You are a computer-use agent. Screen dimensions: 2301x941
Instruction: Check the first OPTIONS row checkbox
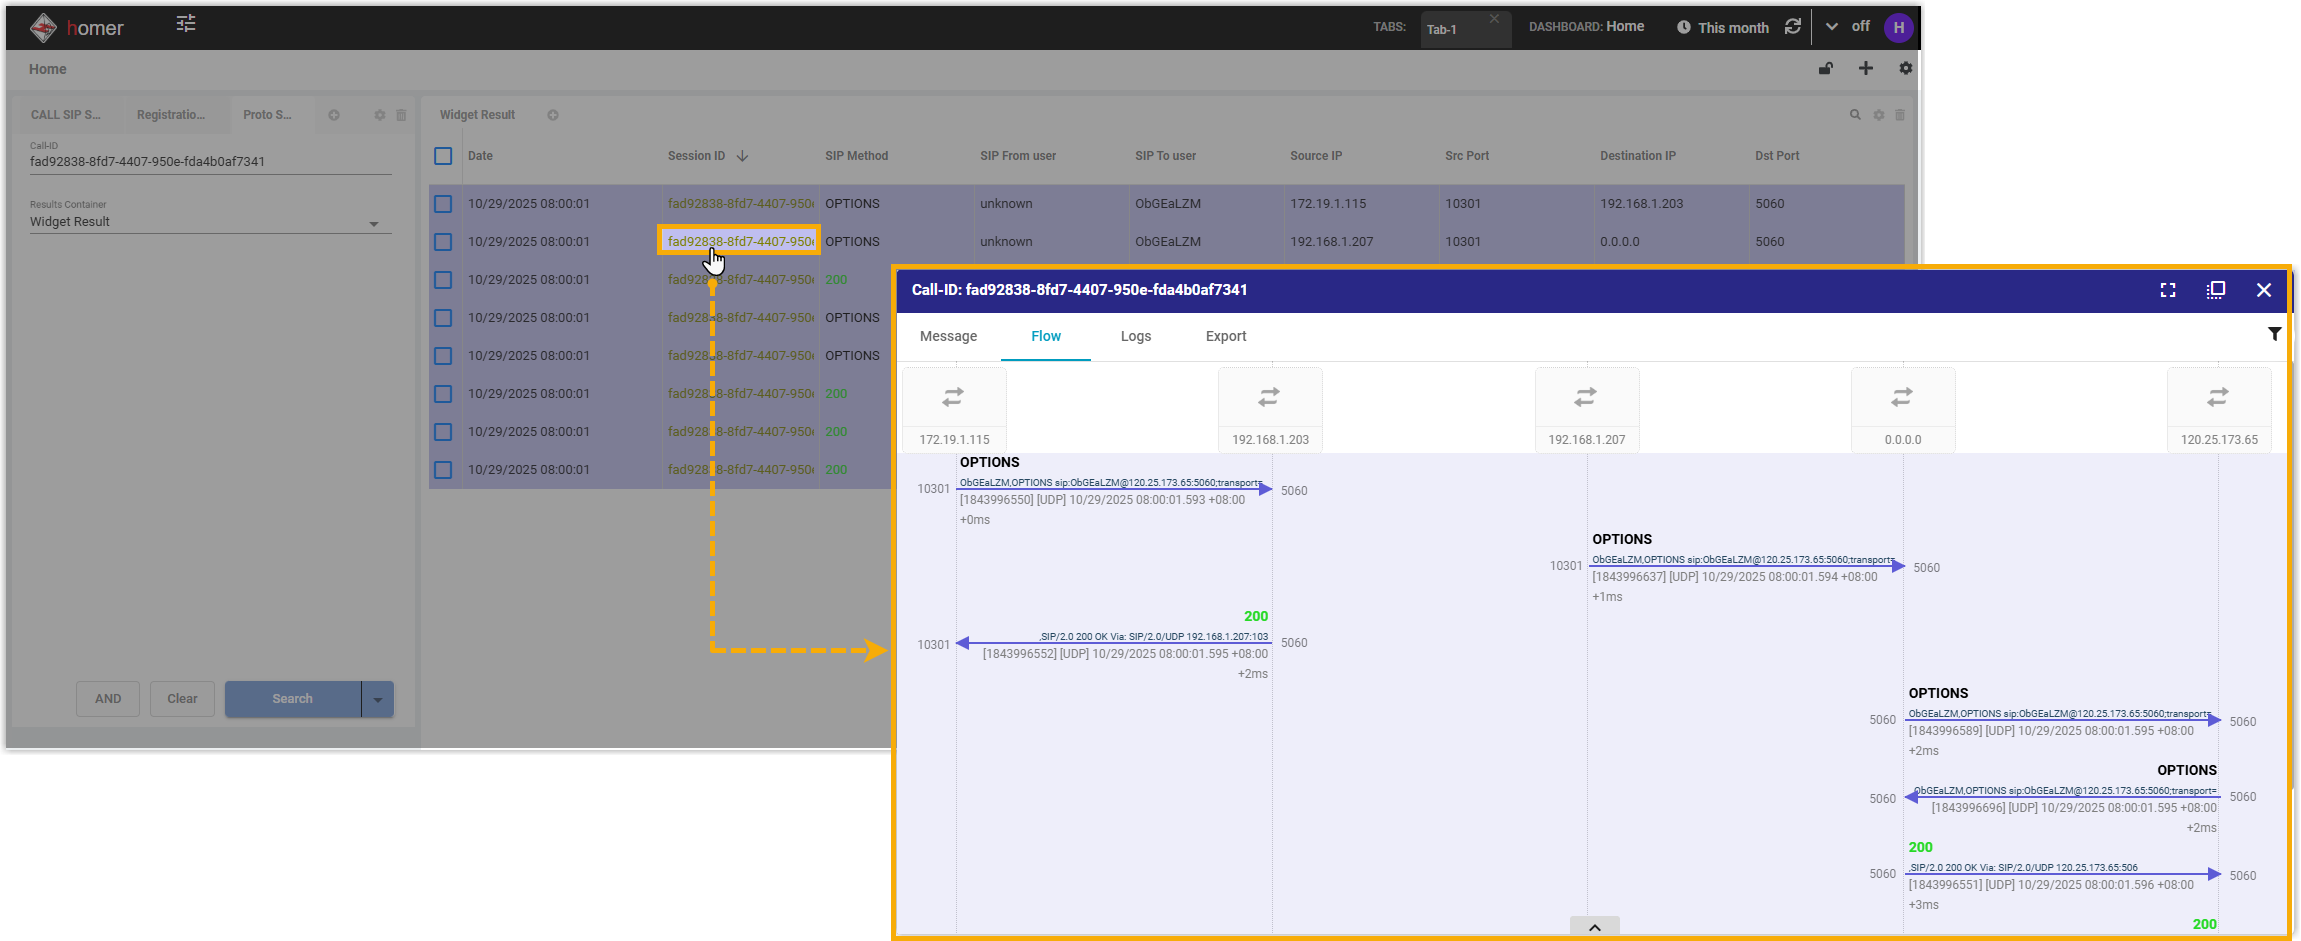[443, 204]
